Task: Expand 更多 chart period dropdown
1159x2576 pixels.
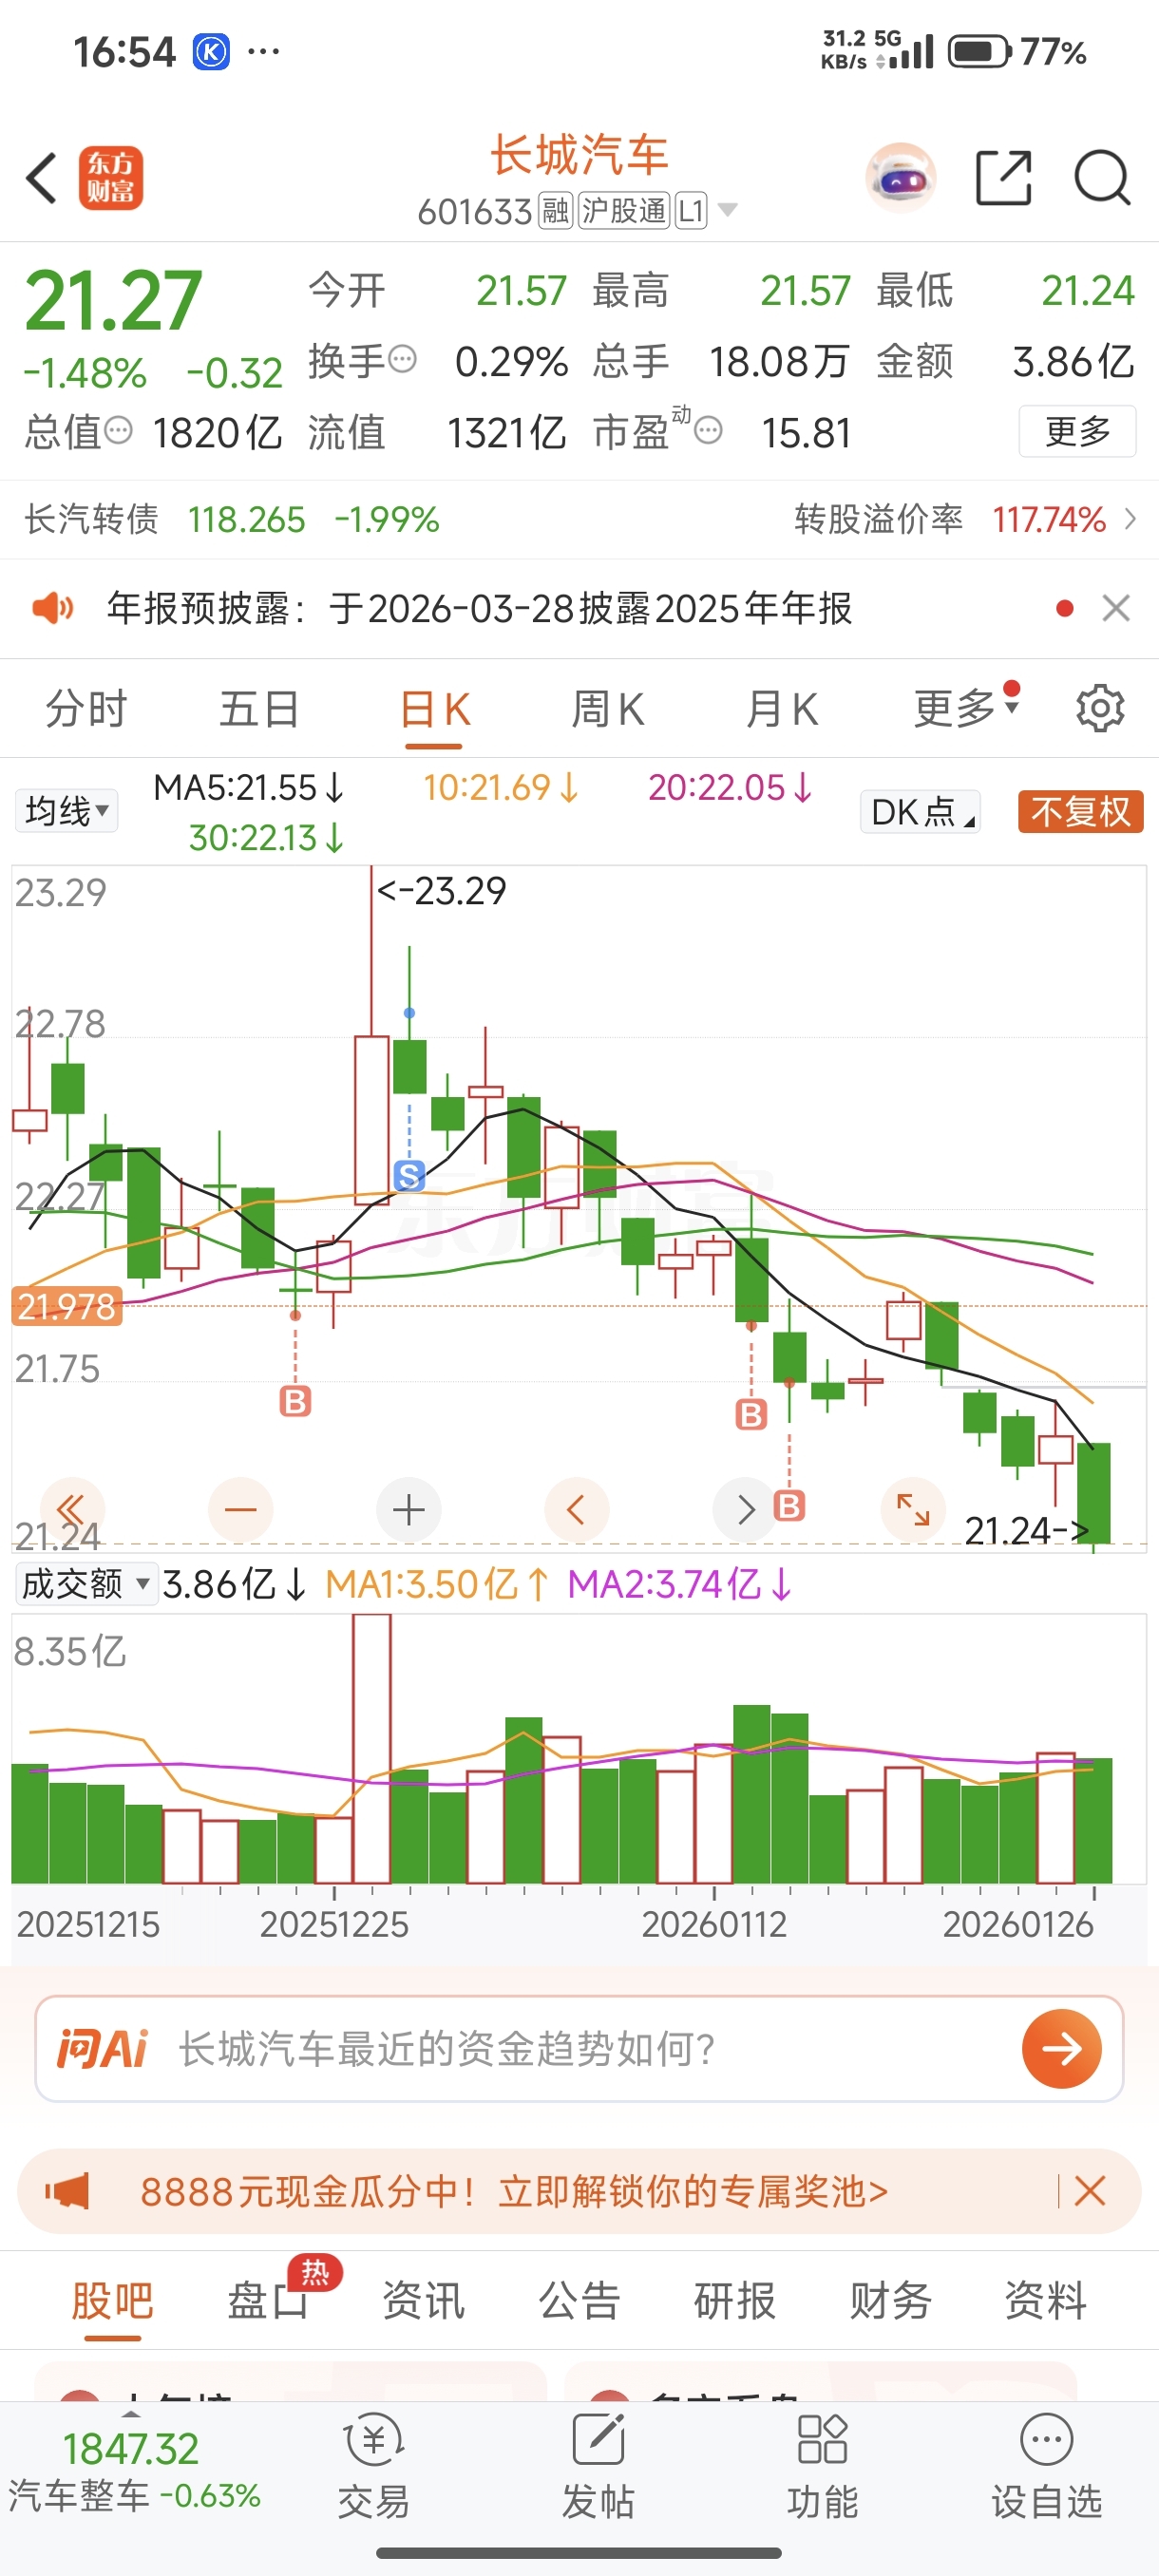Action: (966, 708)
